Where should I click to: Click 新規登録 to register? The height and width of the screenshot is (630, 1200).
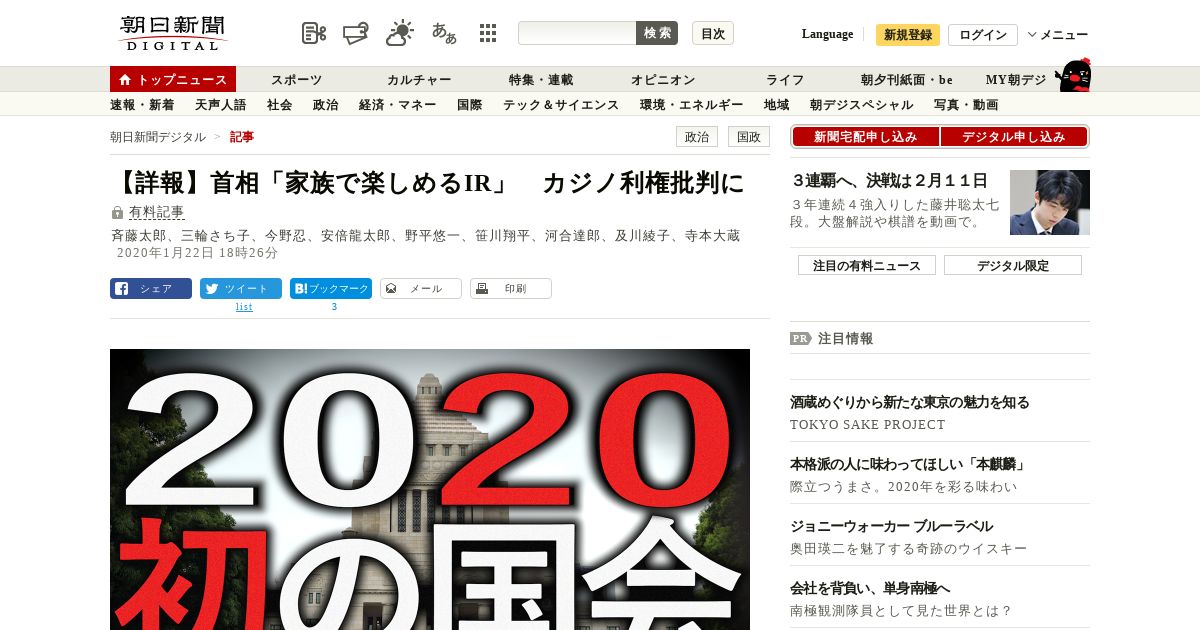pos(908,35)
